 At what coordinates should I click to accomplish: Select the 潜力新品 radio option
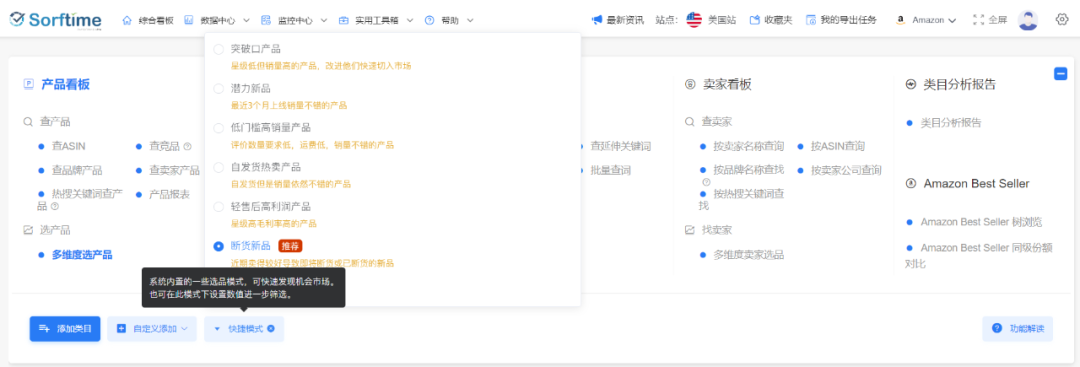[x=218, y=89]
